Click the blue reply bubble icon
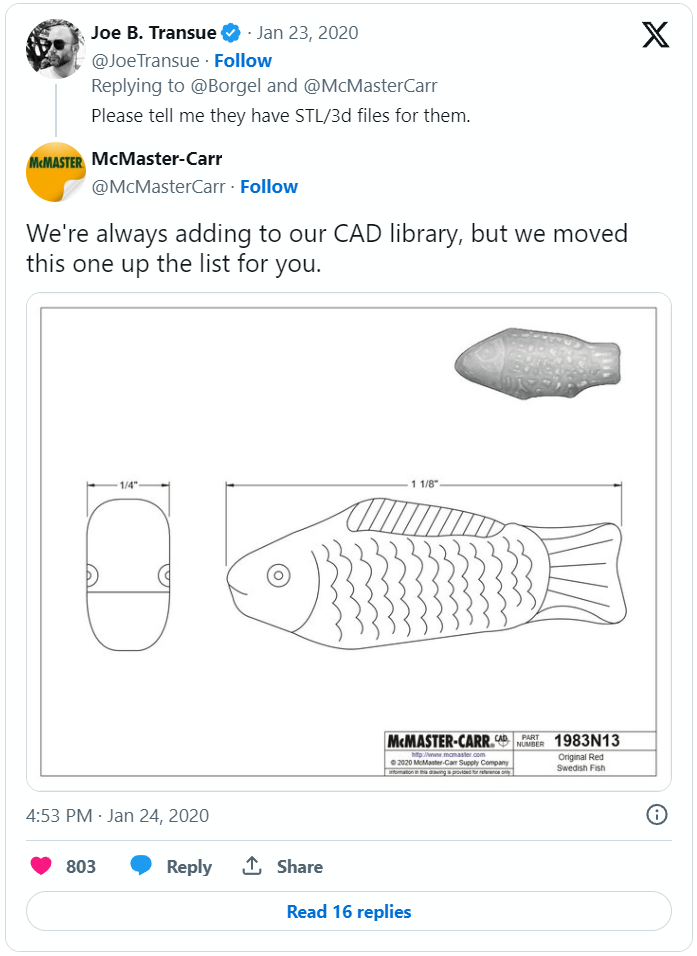The image size is (697, 956). coord(141,867)
